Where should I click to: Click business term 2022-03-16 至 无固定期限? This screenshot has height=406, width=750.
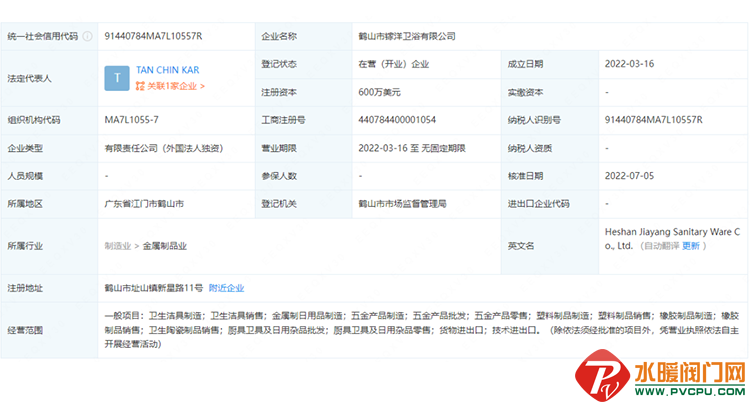[412, 148]
